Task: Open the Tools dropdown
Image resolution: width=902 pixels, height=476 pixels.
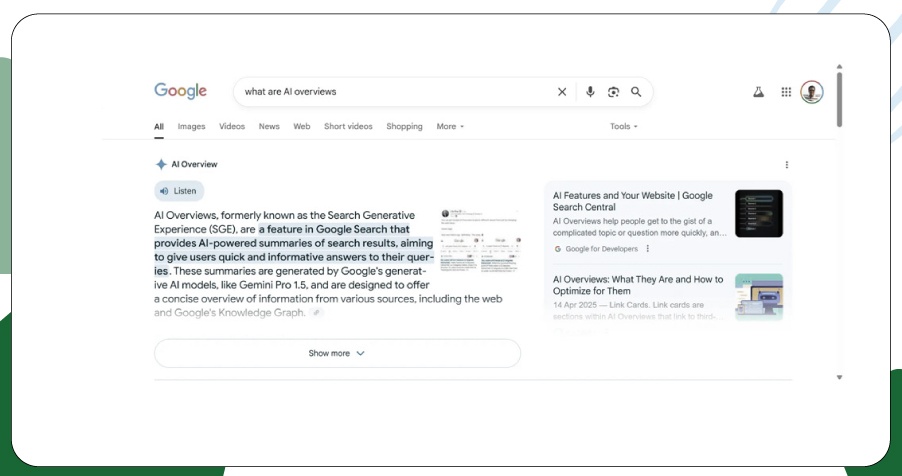Action: point(624,127)
